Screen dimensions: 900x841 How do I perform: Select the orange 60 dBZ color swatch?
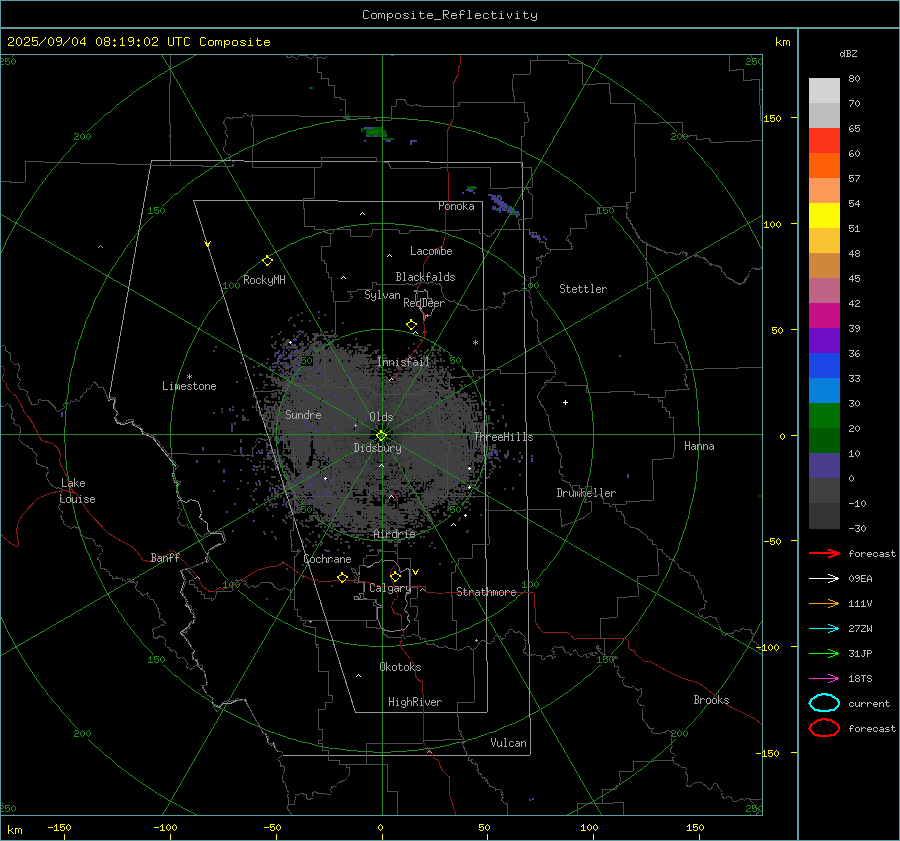(824, 165)
